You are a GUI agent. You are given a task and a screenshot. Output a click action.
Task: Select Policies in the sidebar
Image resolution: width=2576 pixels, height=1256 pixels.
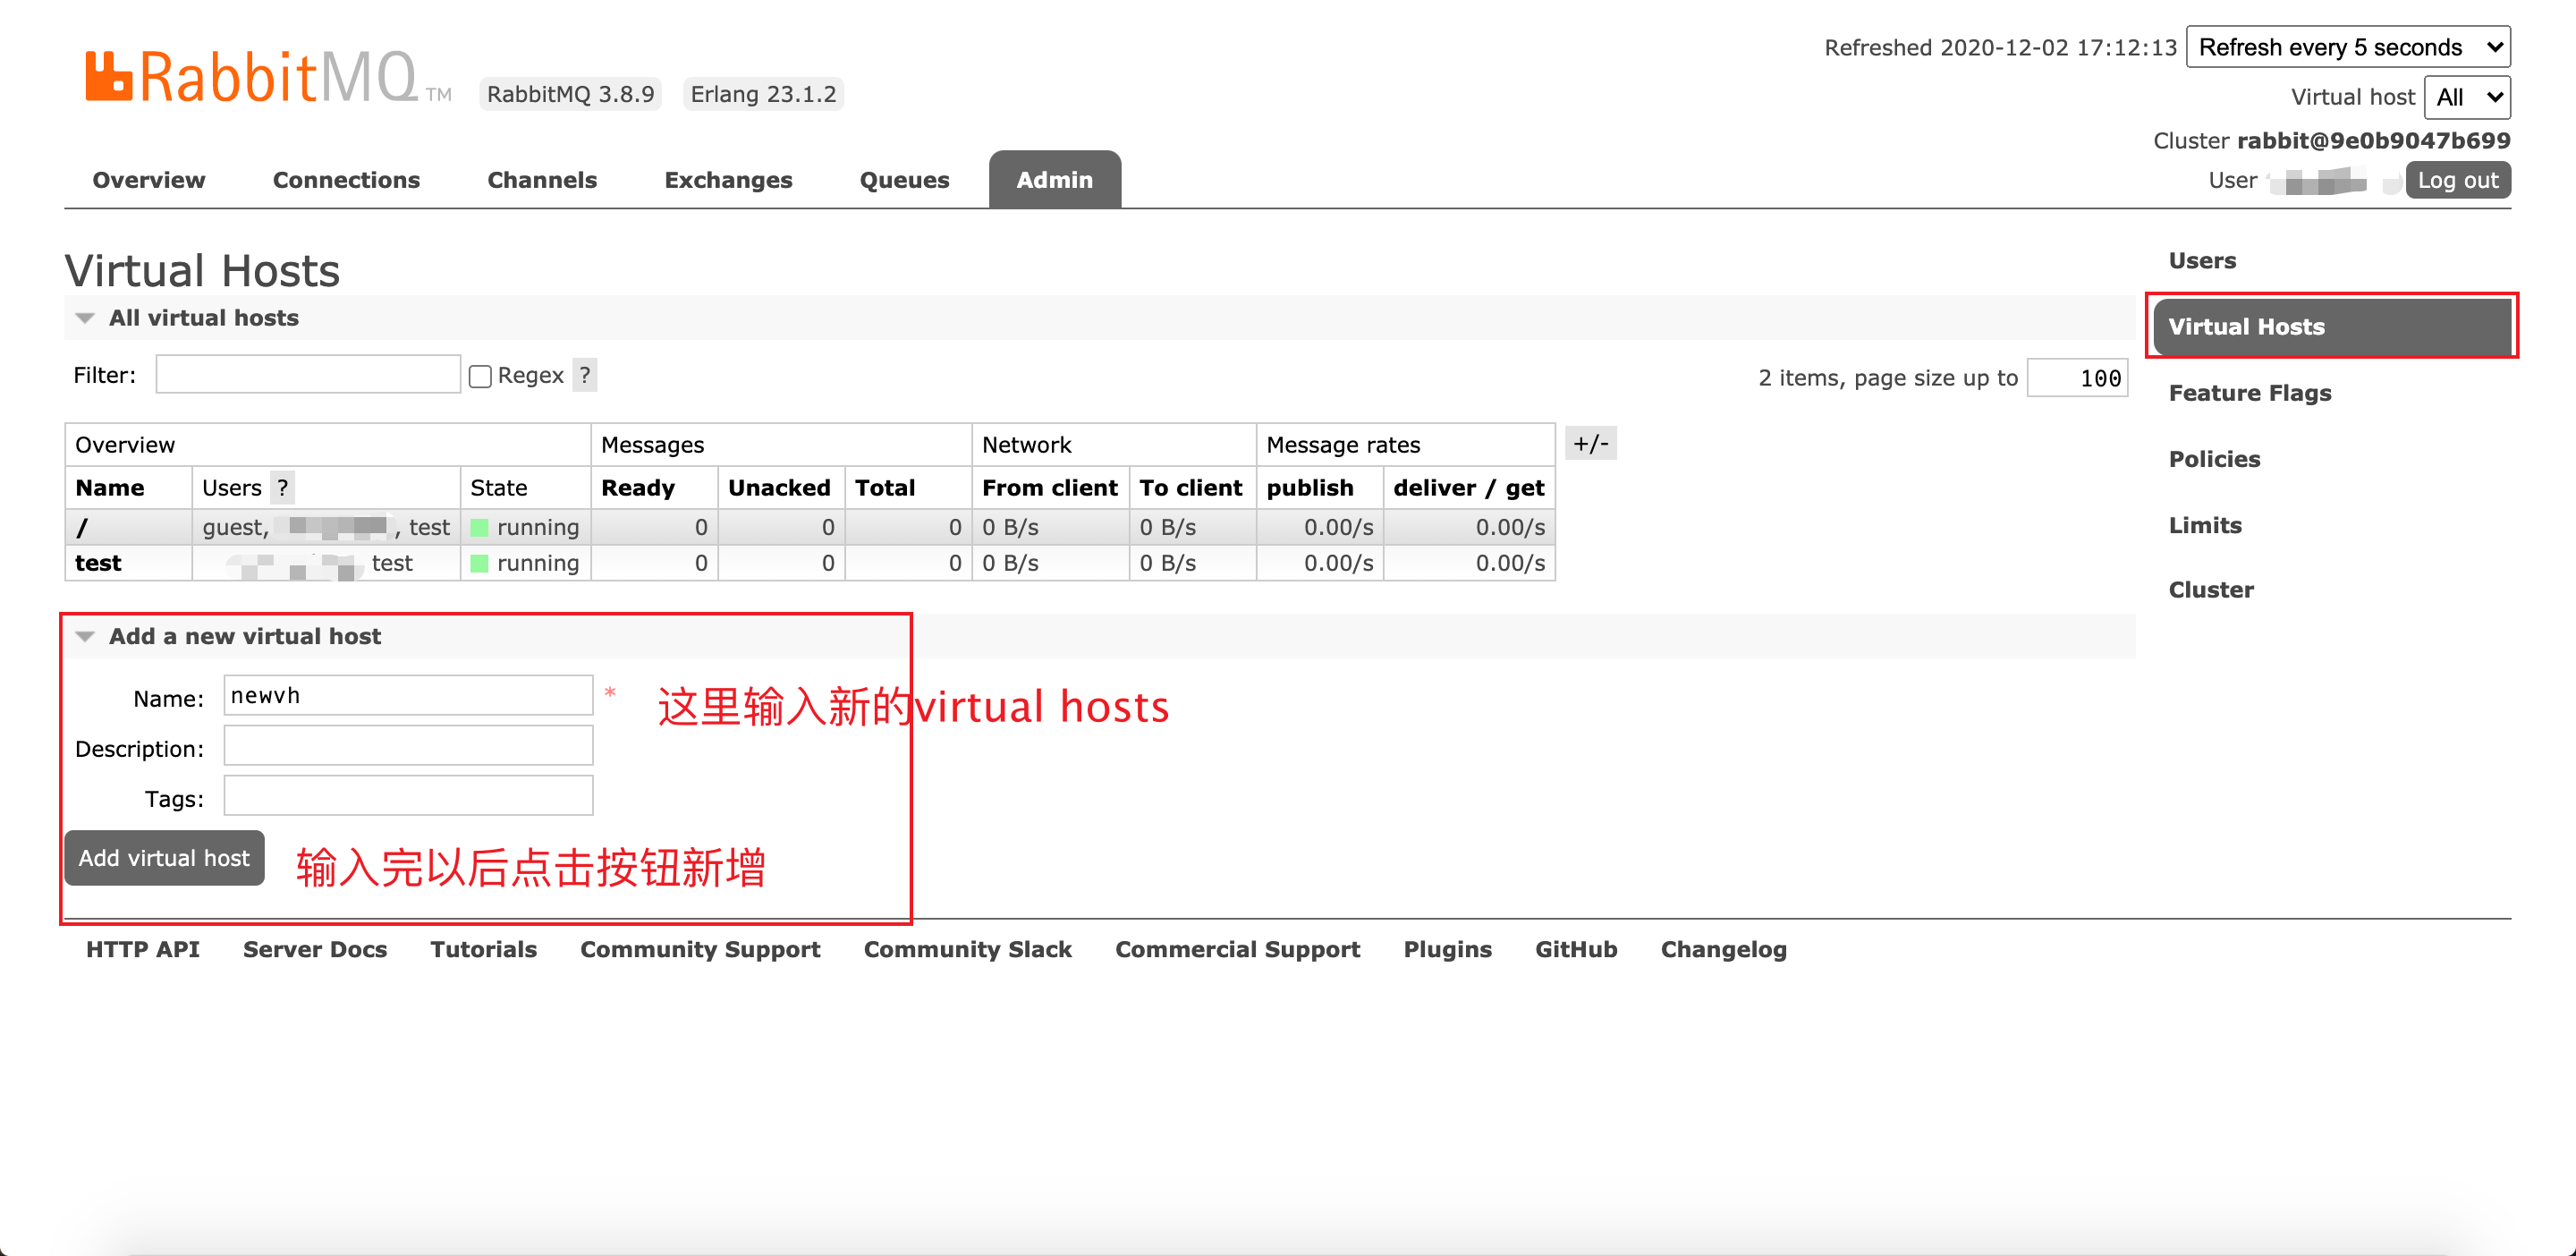pos(2214,459)
